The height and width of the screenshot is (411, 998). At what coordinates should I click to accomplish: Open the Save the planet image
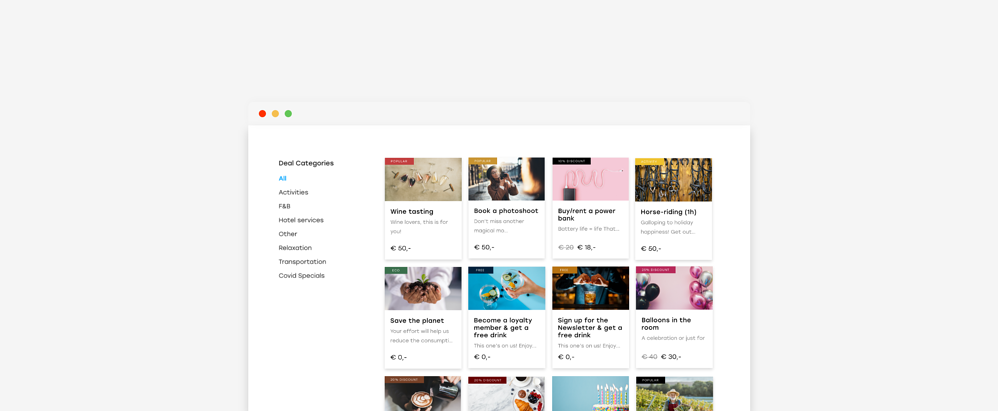423,288
